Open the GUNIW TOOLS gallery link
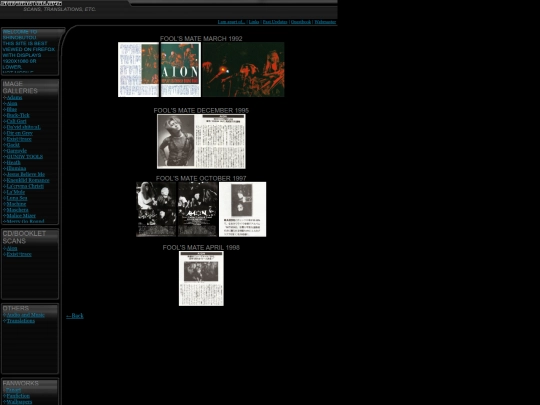Screen dimensions: 540x405 coord(25,156)
